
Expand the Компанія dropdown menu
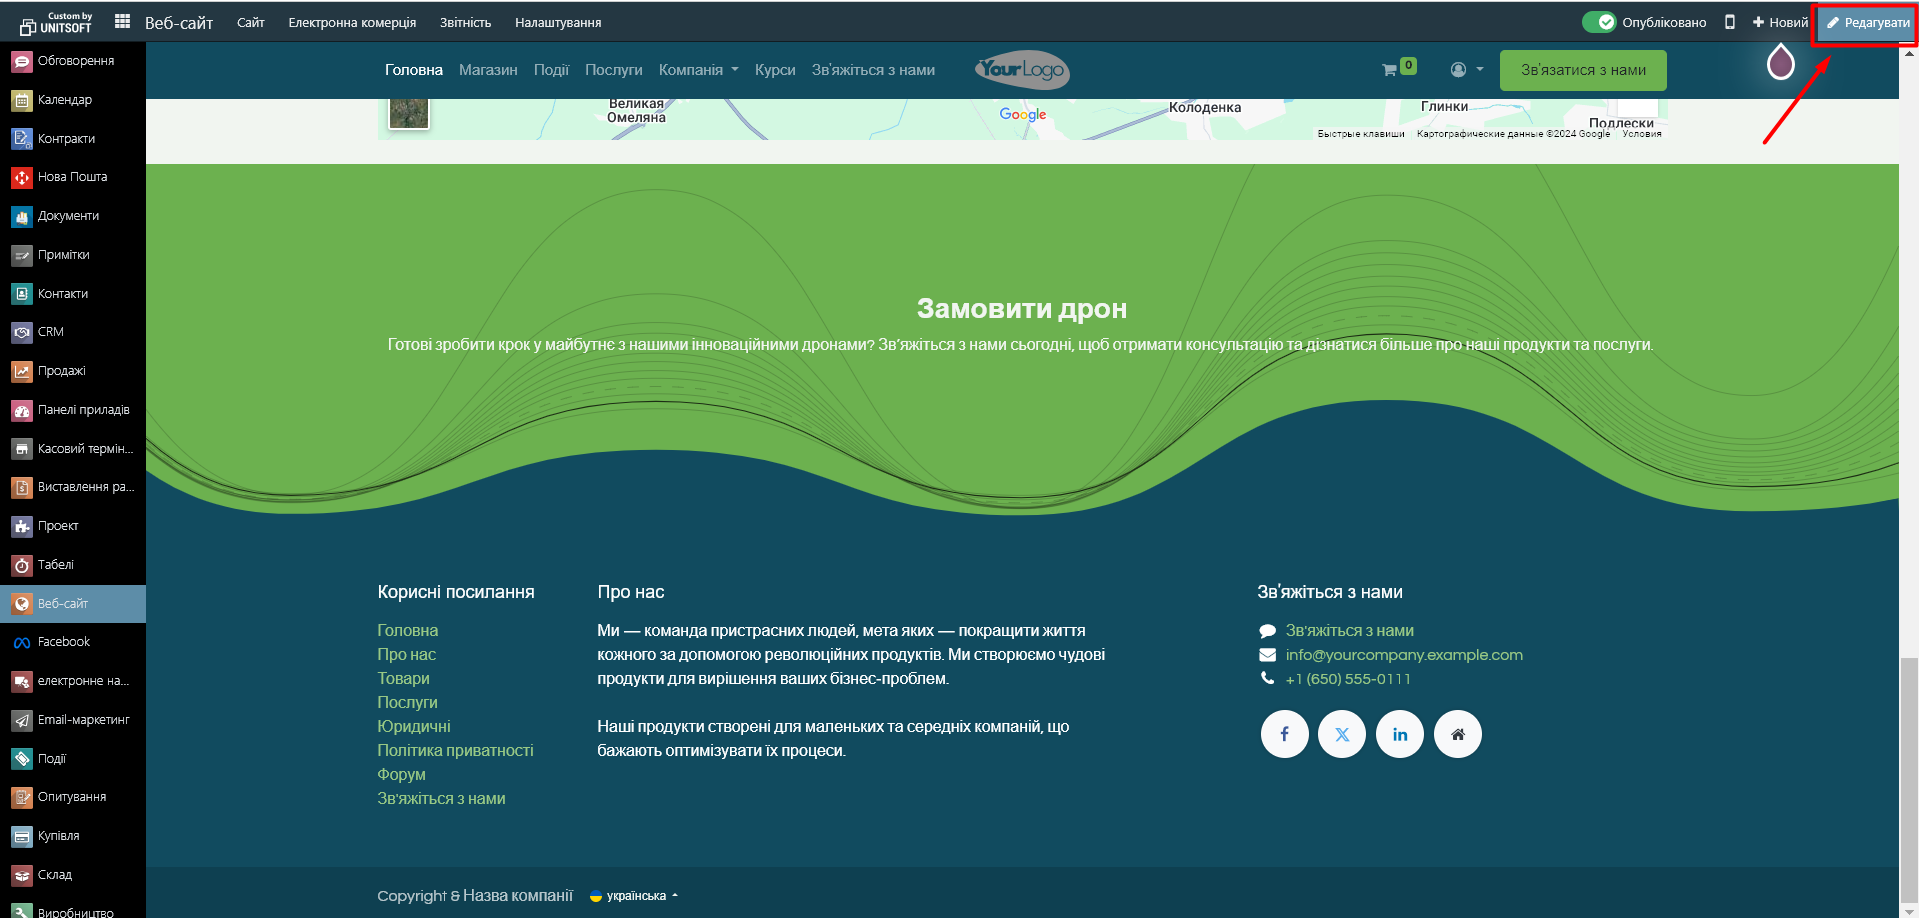[698, 70]
